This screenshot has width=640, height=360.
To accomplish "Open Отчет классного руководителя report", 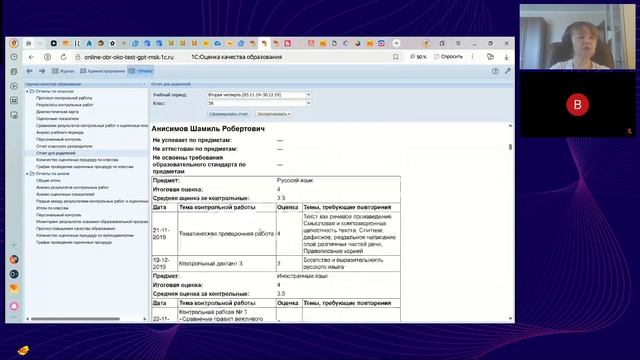I will (x=64, y=146).
